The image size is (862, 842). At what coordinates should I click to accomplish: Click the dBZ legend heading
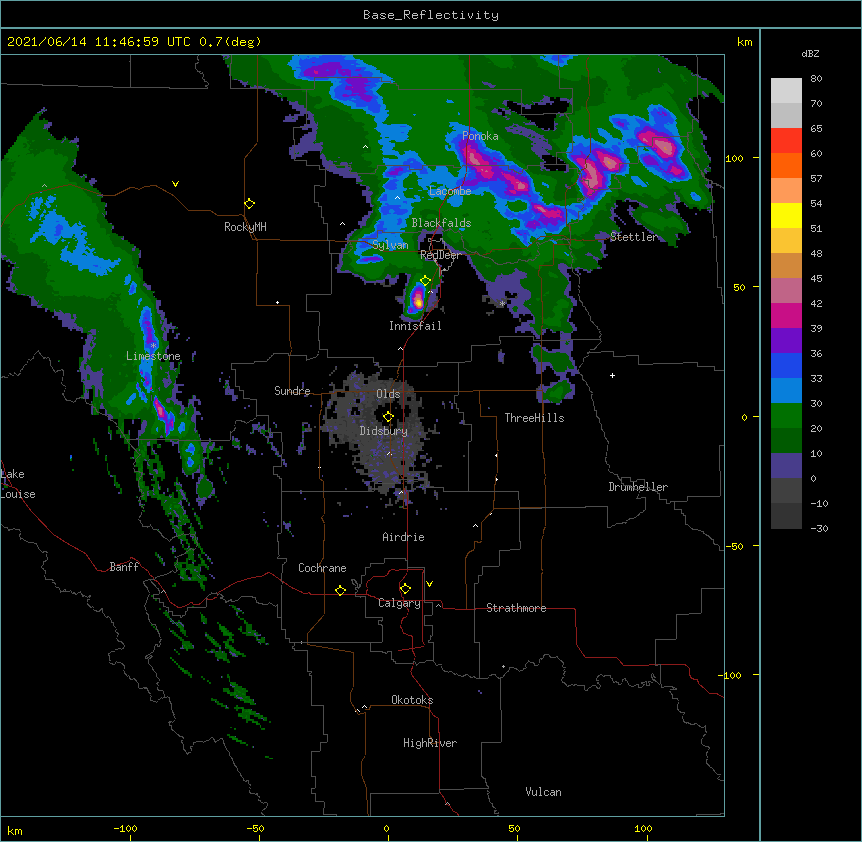click(x=810, y=53)
